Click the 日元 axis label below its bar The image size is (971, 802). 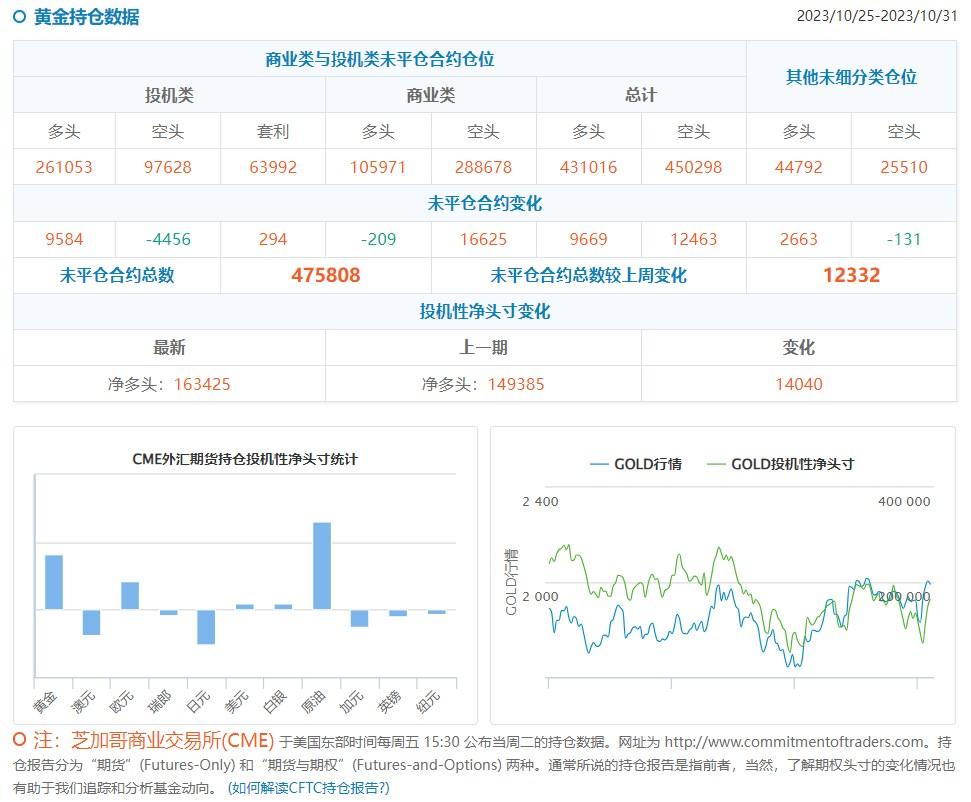tap(200, 700)
